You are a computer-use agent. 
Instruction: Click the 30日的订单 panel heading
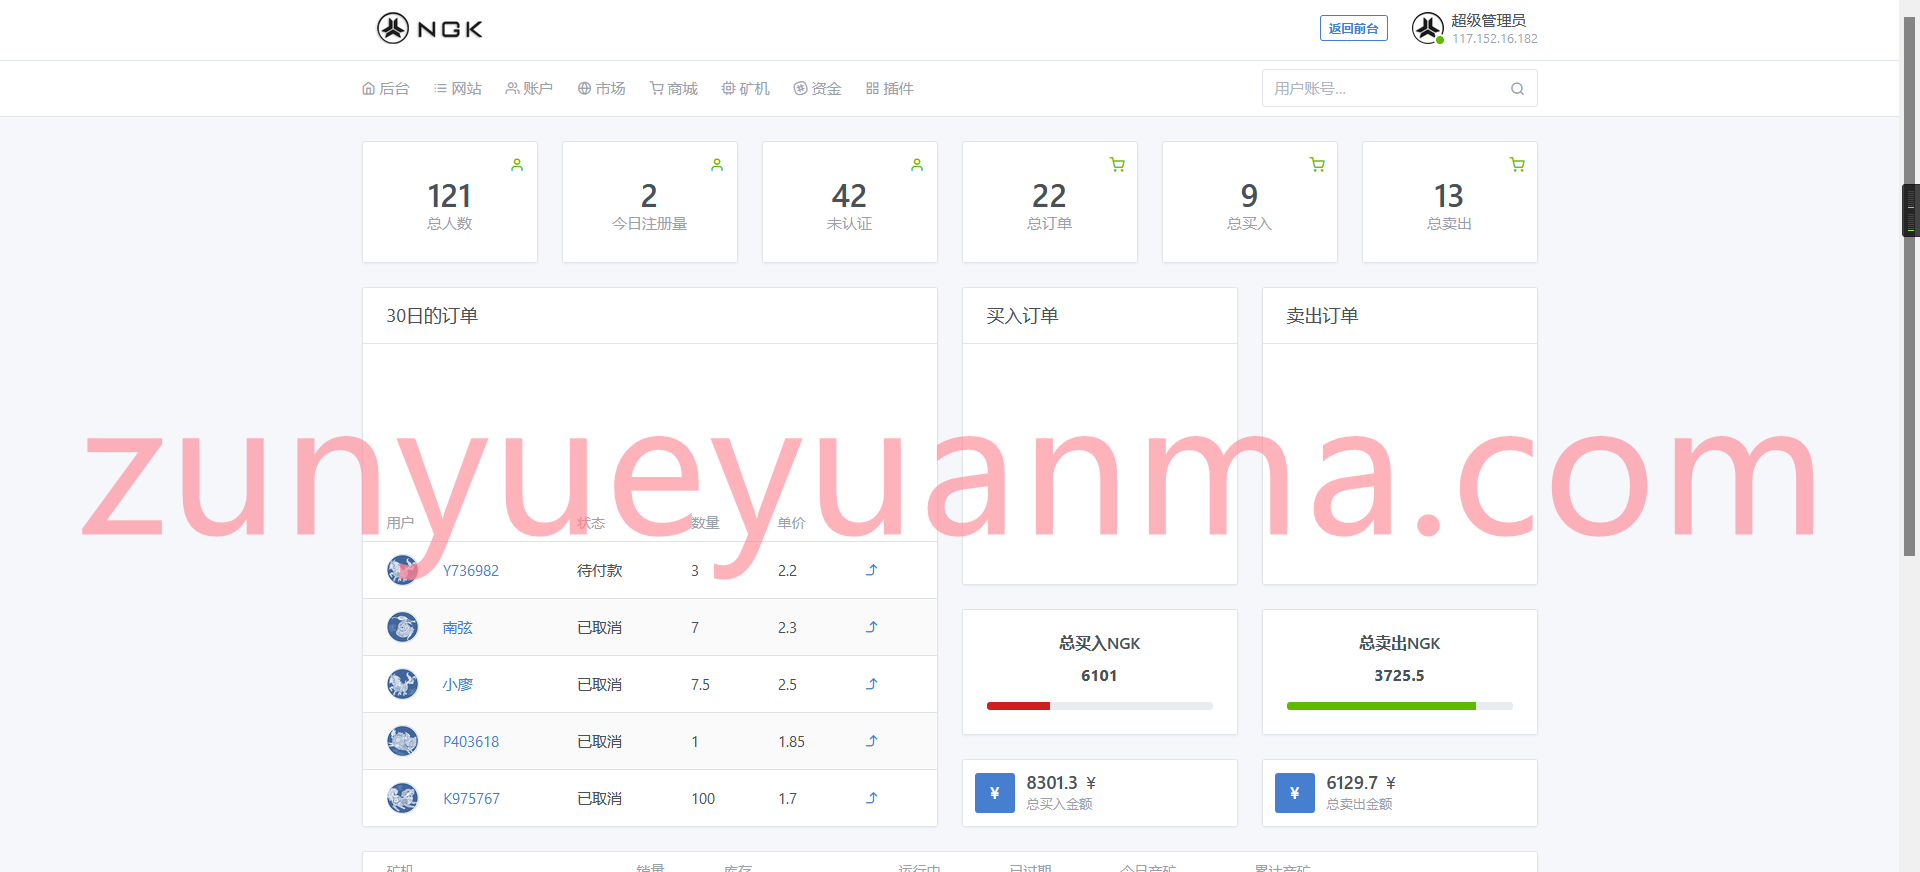coord(432,316)
